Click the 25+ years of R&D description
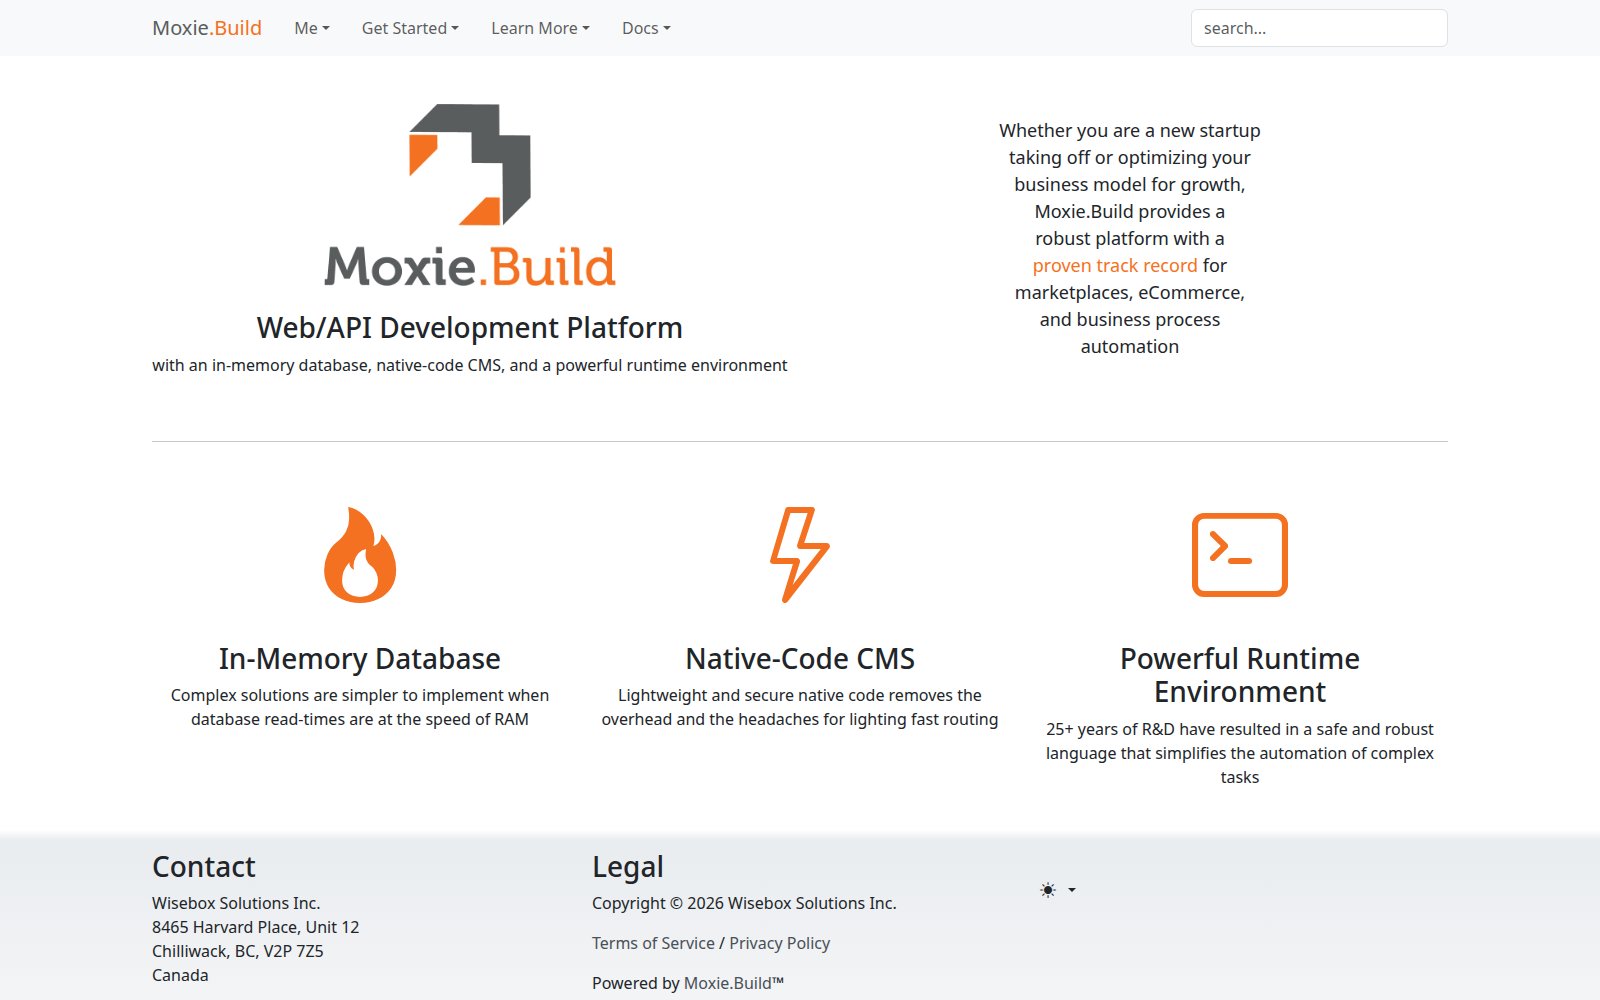Viewport: 1600px width, 1000px height. click(1240, 753)
